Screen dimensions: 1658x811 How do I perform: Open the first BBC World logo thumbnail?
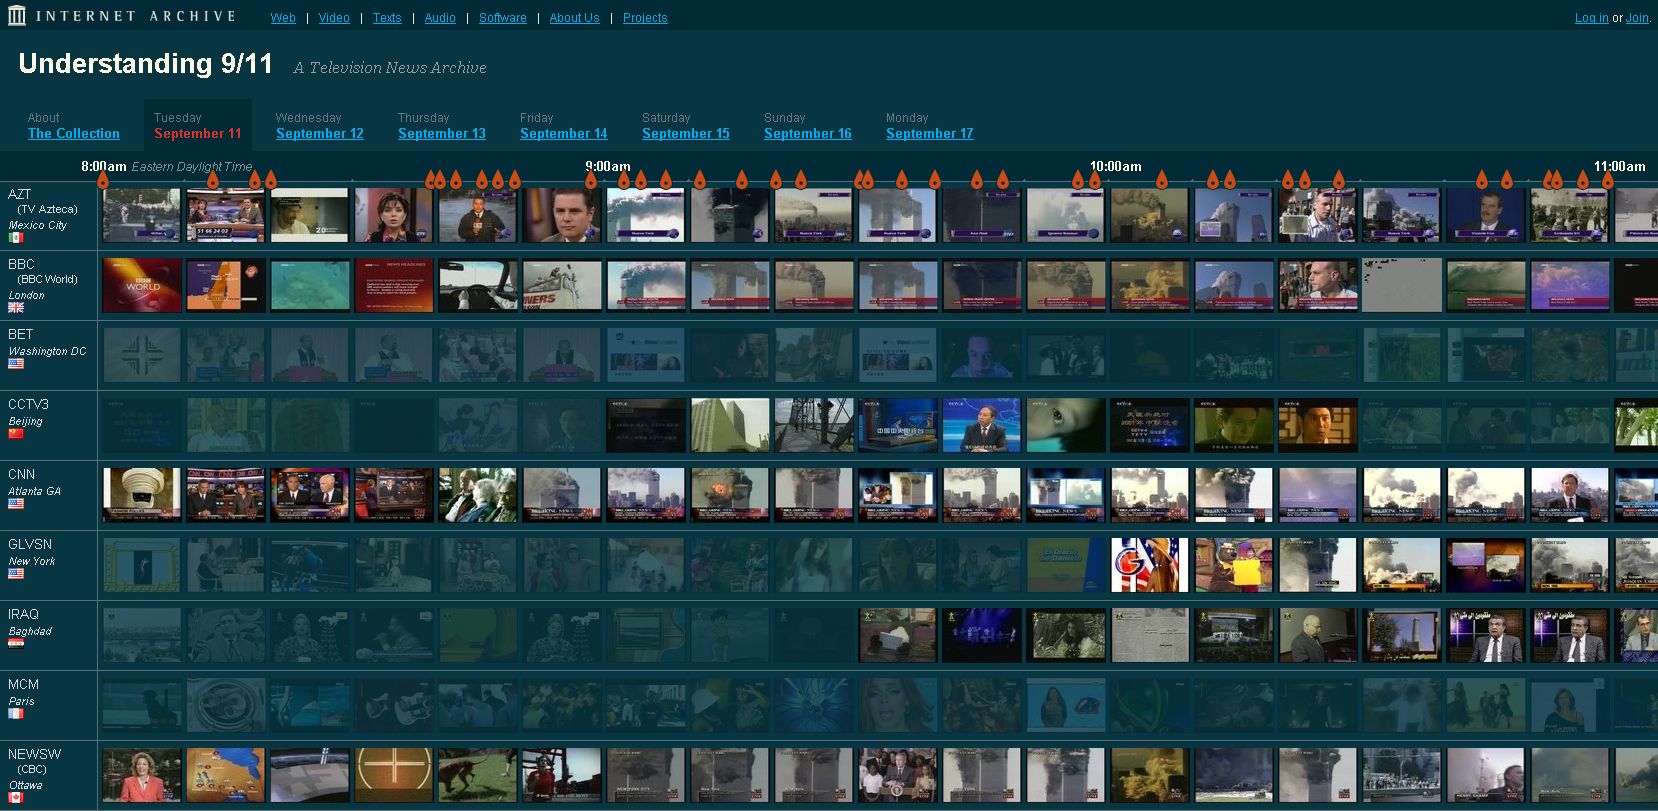142,285
